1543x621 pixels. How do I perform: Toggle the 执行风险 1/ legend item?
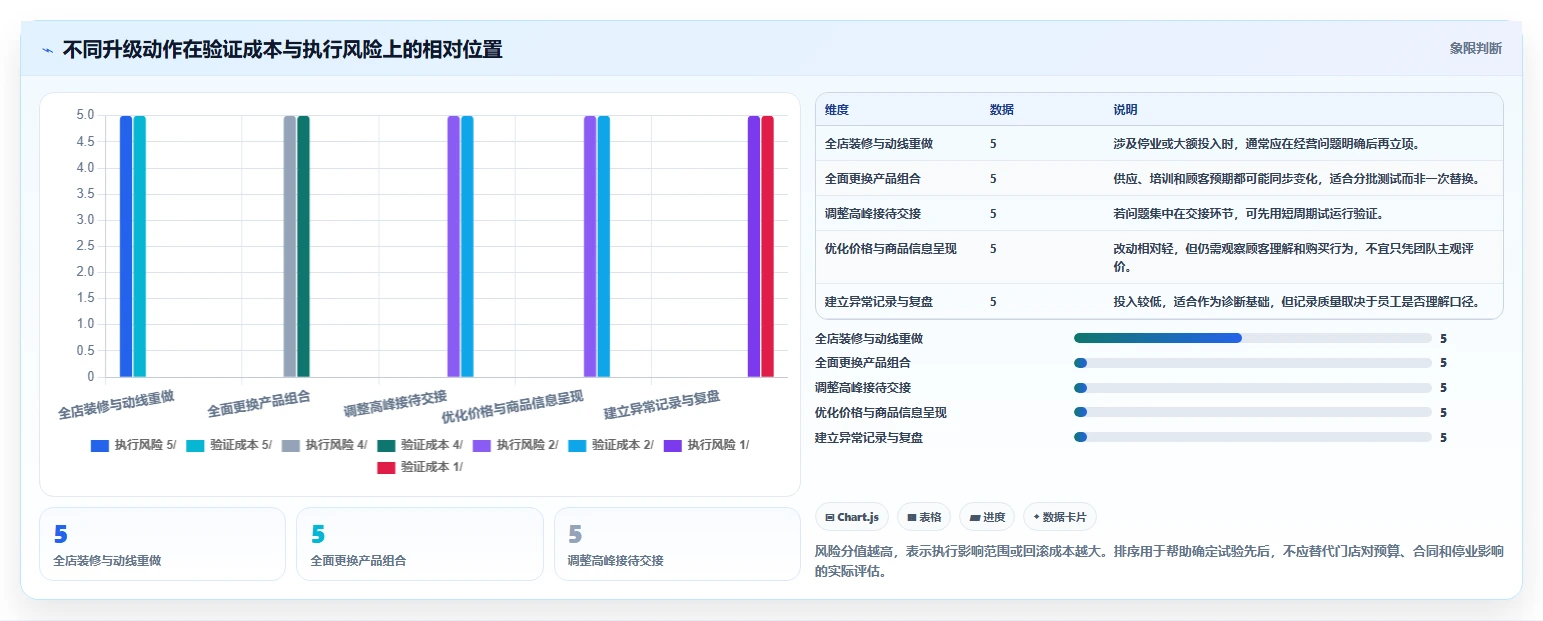tap(706, 445)
